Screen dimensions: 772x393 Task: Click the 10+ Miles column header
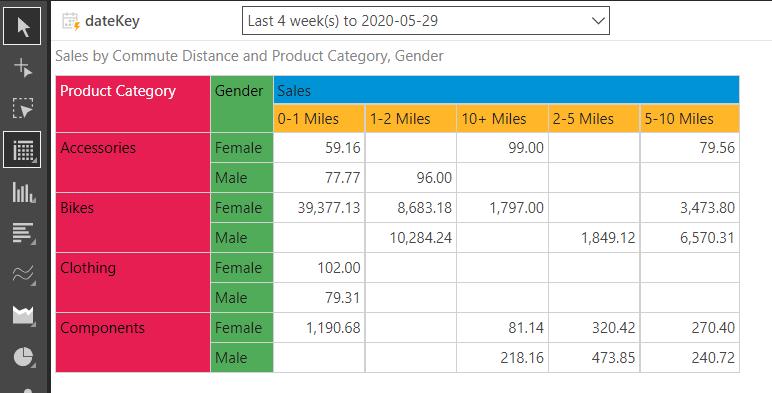point(503,119)
